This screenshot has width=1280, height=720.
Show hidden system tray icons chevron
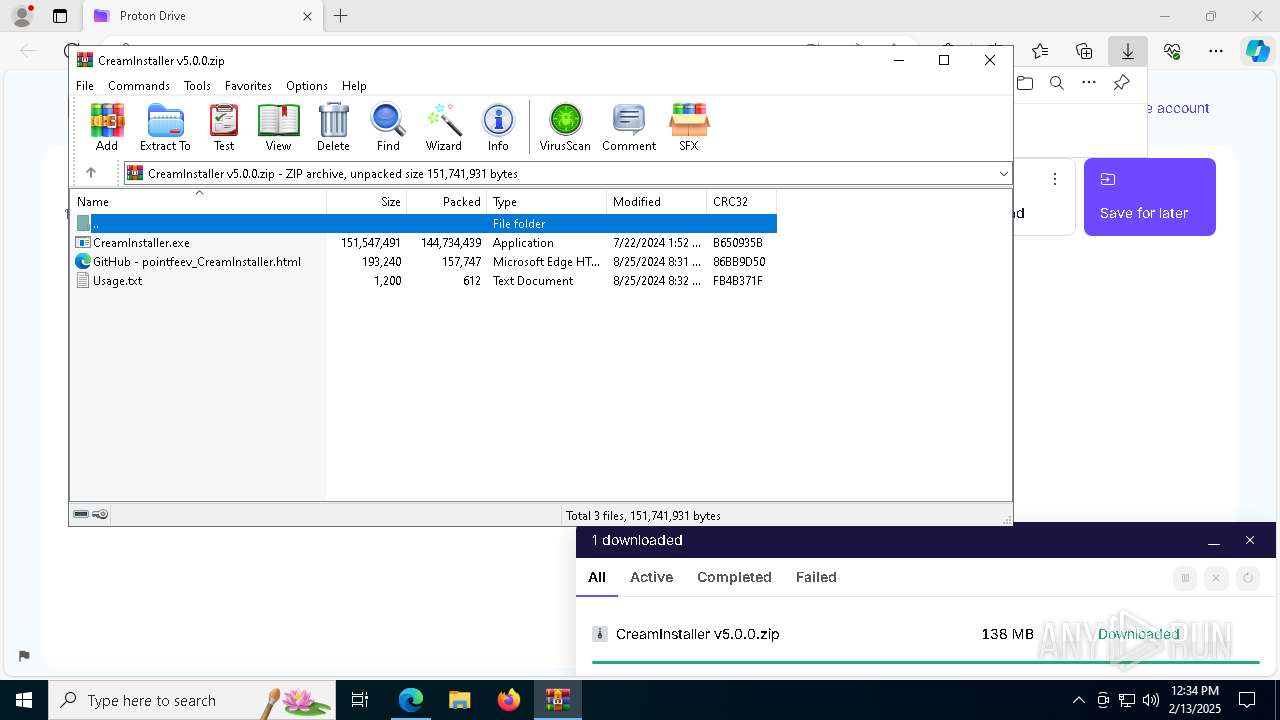[1078, 700]
